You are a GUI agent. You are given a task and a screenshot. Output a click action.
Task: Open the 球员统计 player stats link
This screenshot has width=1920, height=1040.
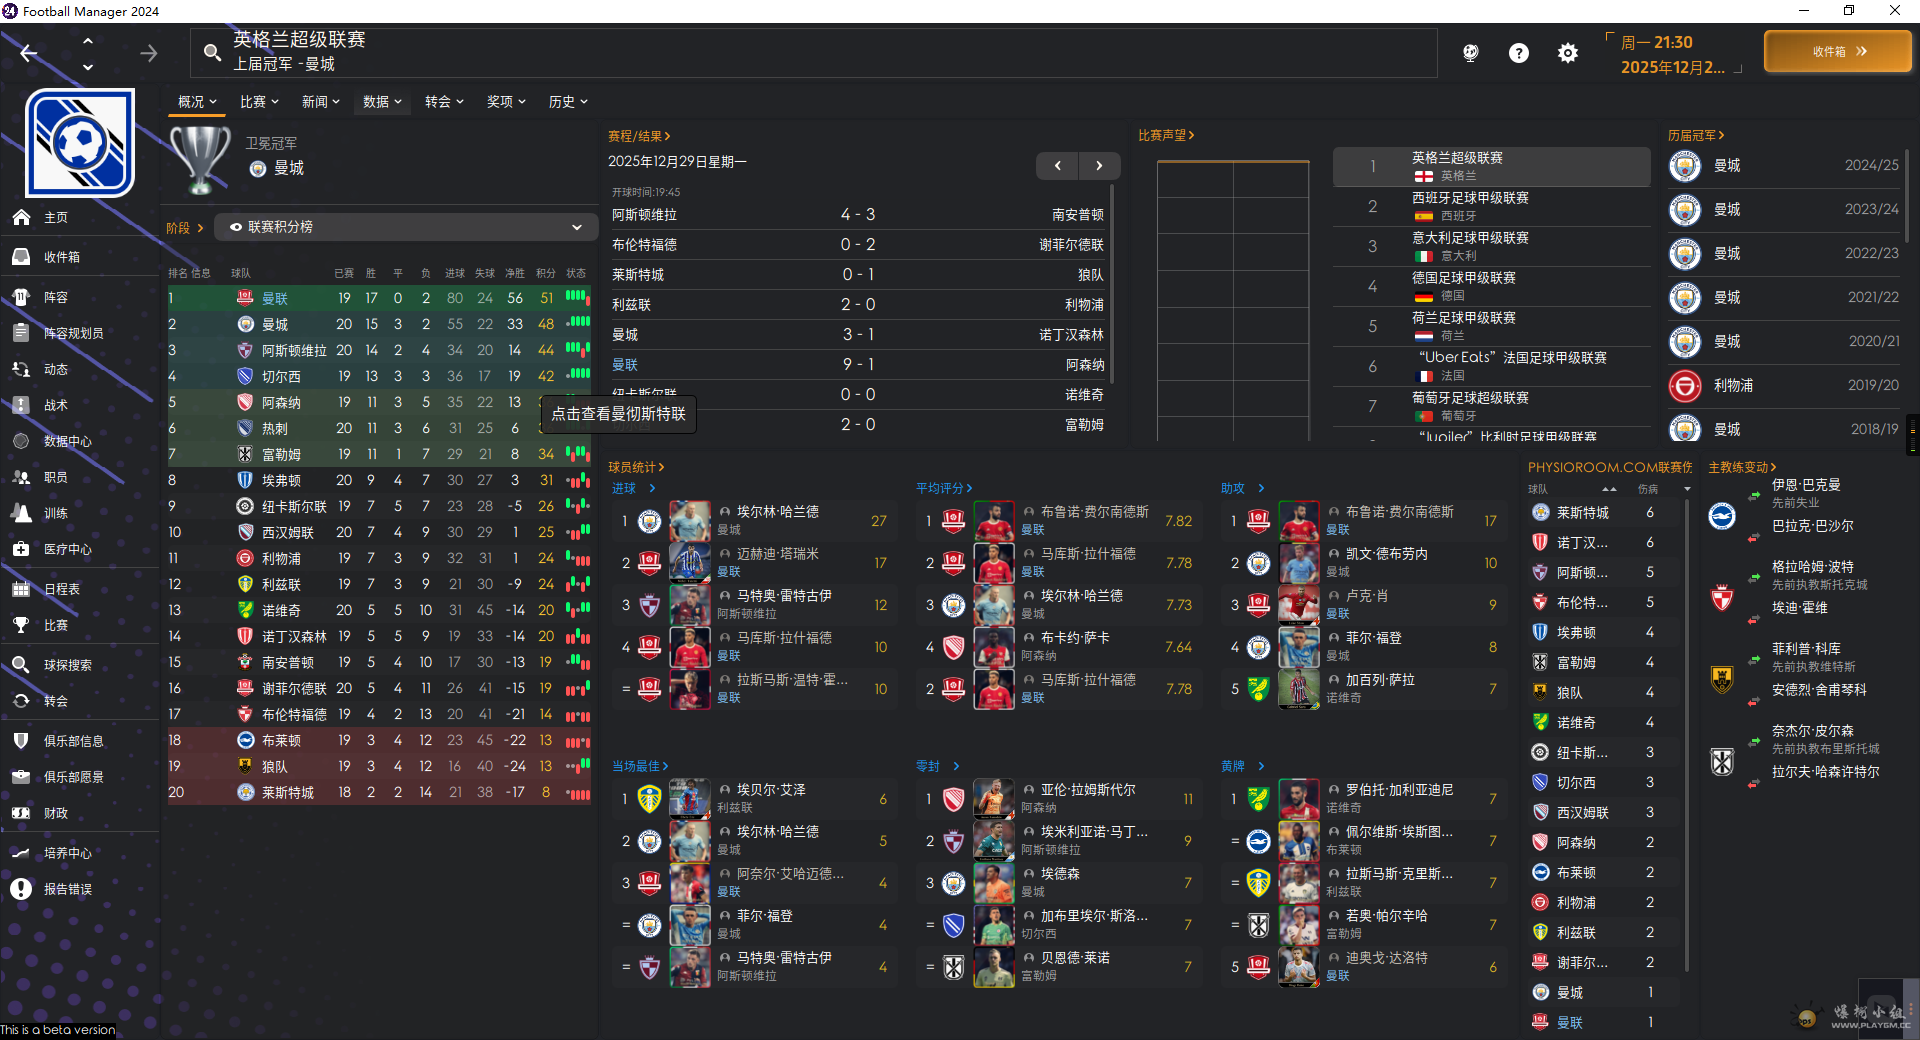(636, 467)
